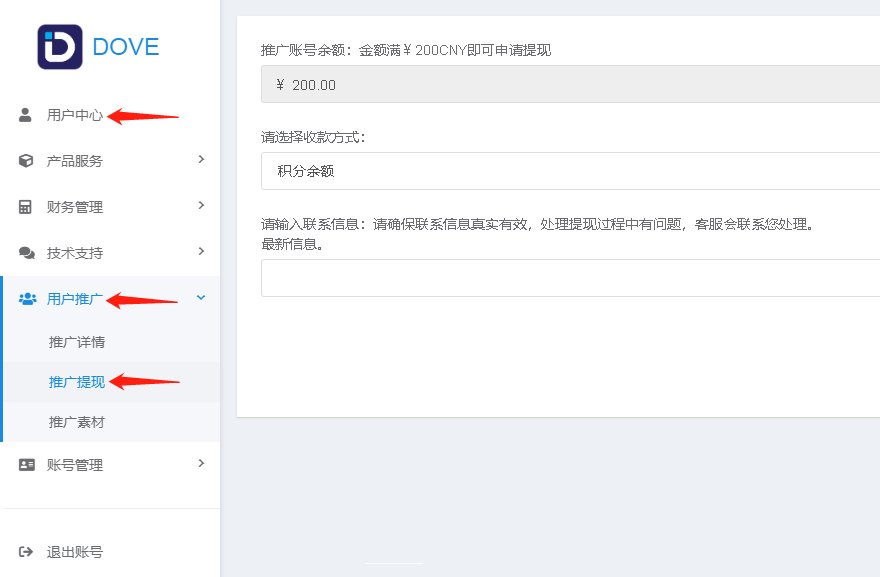Click the 用户推广 group icon
Viewport: 880px width, 577px height.
(x=27, y=298)
